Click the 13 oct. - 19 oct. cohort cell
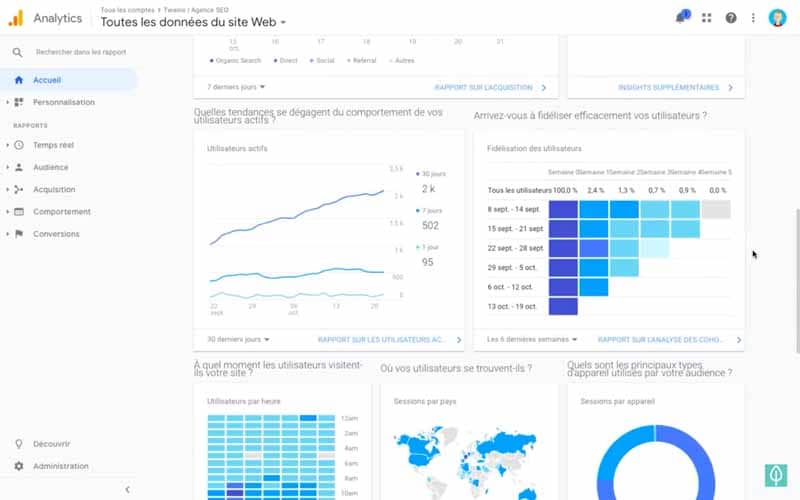800x500 pixels. [x=563, y=307]
